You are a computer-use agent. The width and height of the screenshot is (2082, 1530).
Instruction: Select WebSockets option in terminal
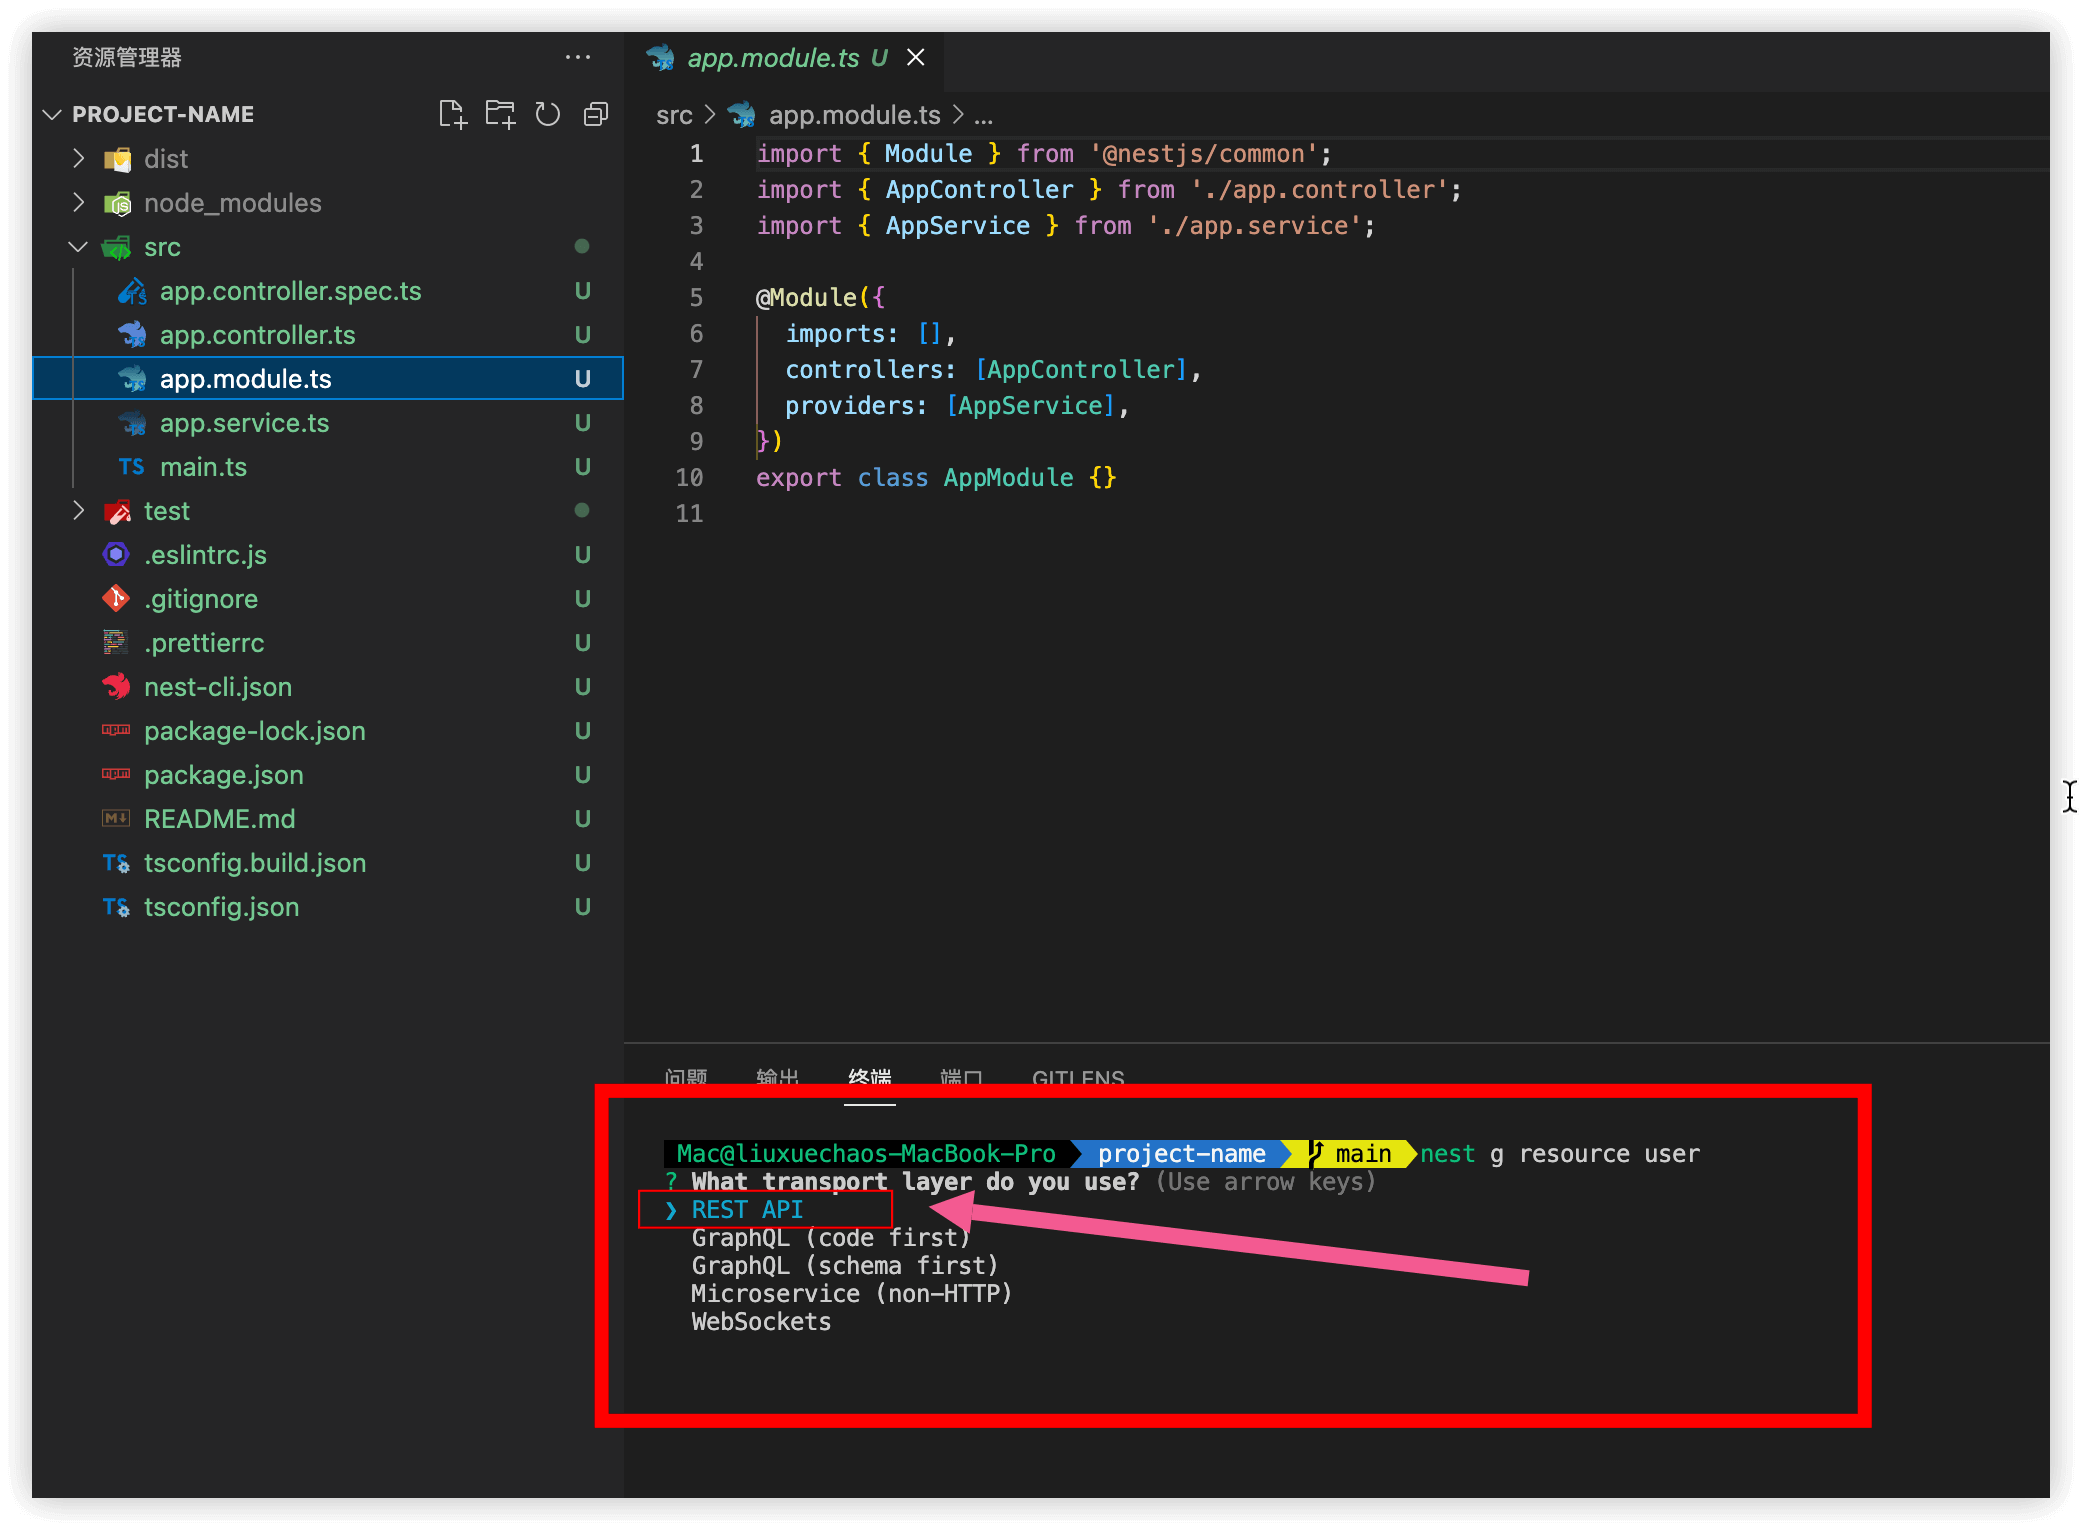[x=761, y=1322]
